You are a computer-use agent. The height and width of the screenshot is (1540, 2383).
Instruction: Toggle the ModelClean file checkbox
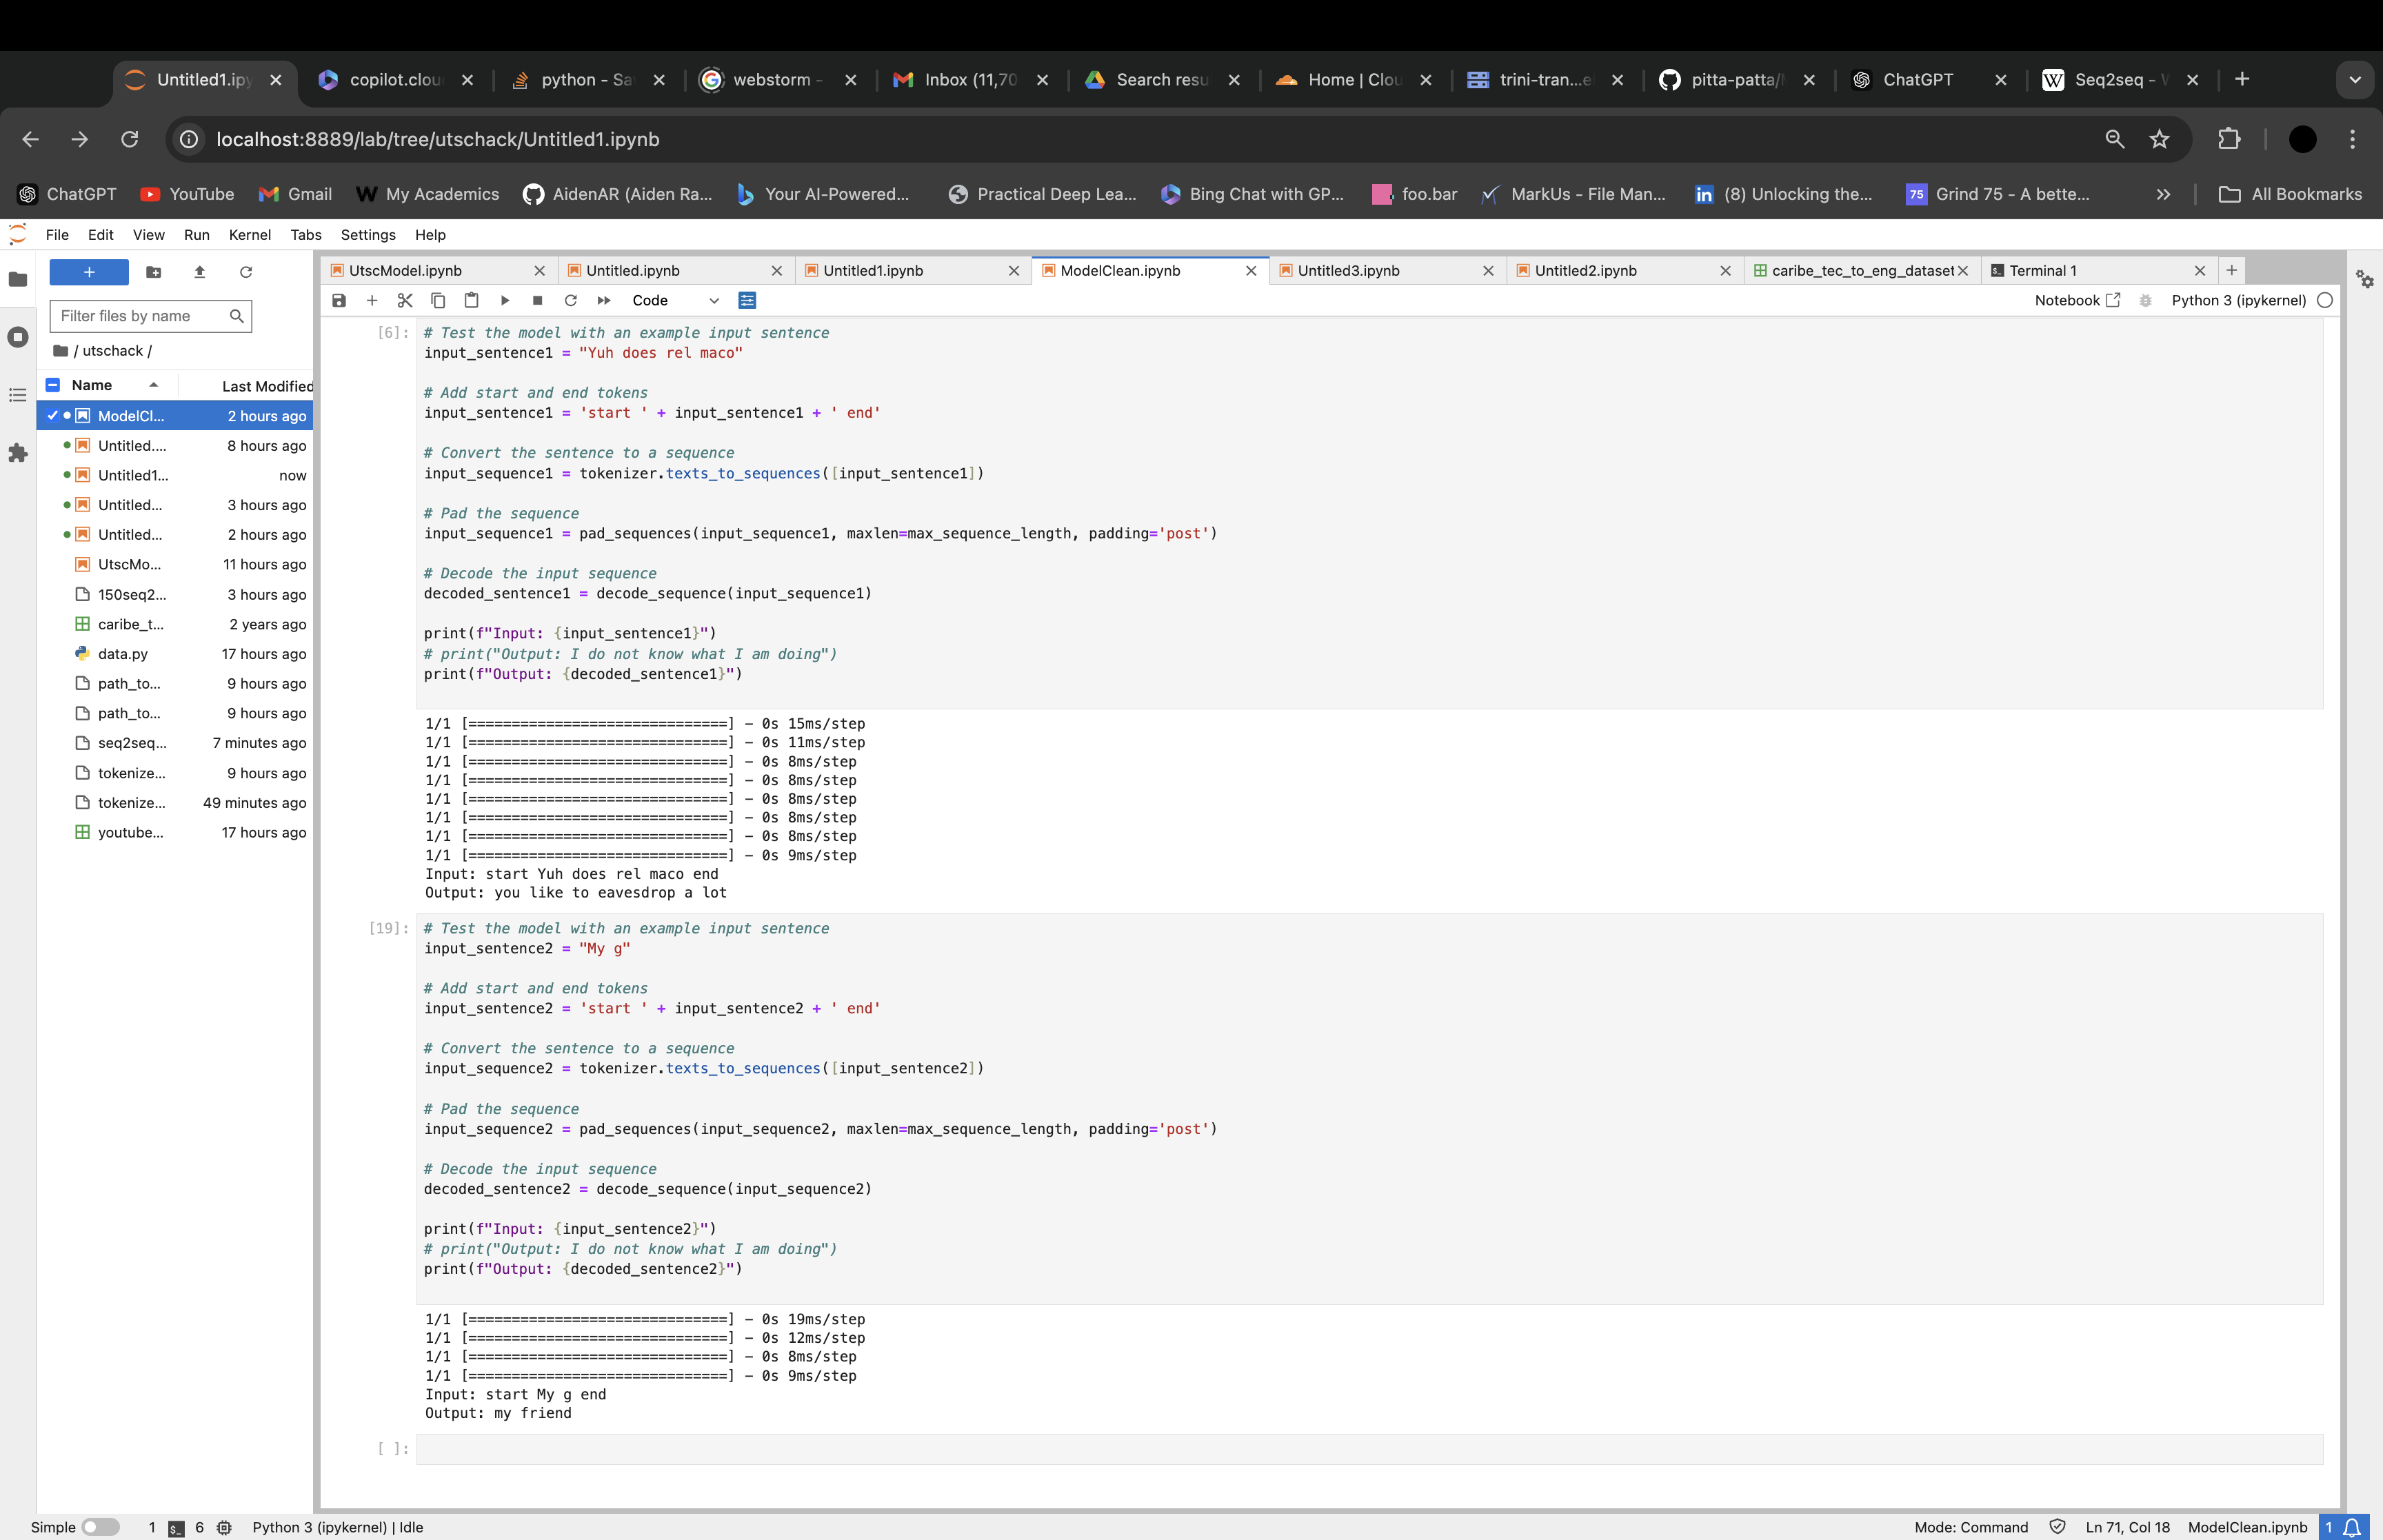[53, 416]
